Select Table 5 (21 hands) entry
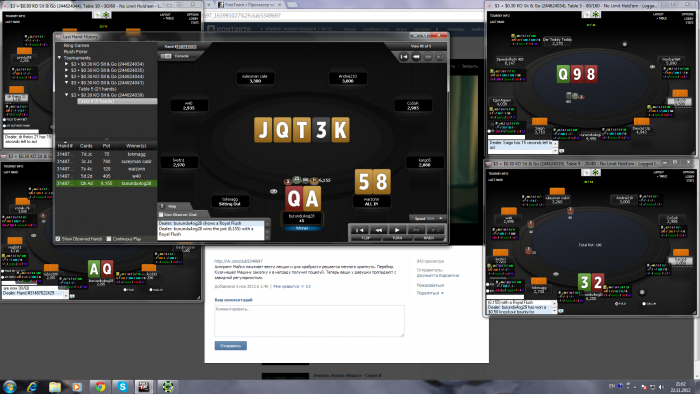Viewport: 700px width, 394px height. tap(97, 89)
